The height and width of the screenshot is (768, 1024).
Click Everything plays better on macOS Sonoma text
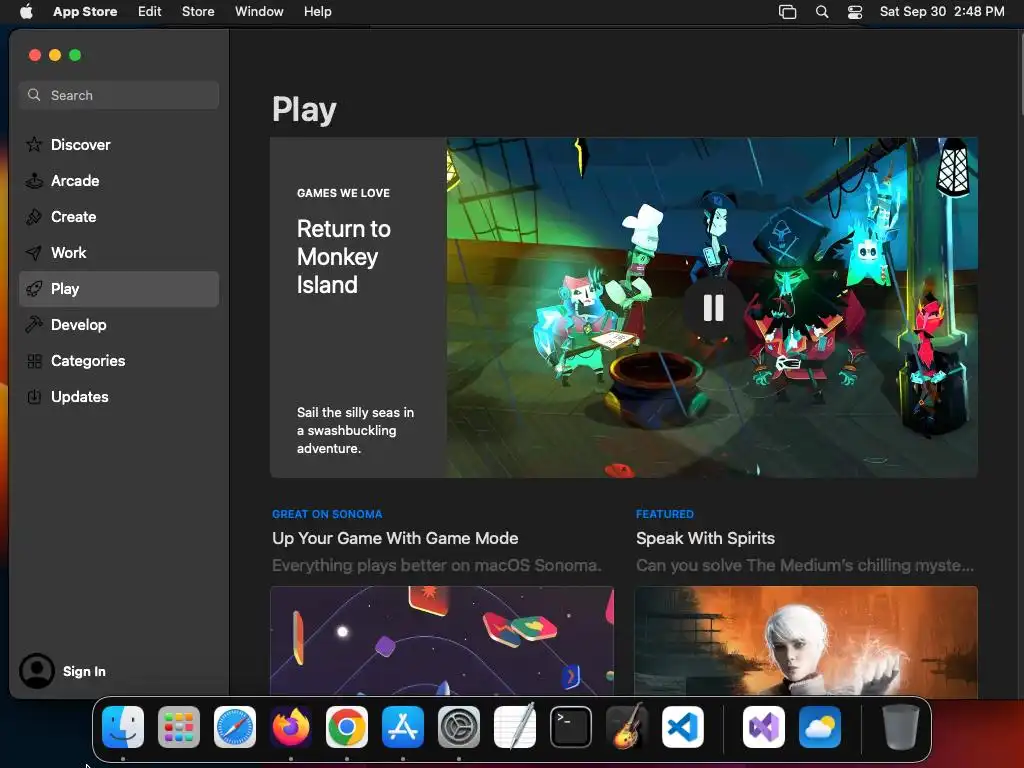pyautogui.click(x=436, y=566)
